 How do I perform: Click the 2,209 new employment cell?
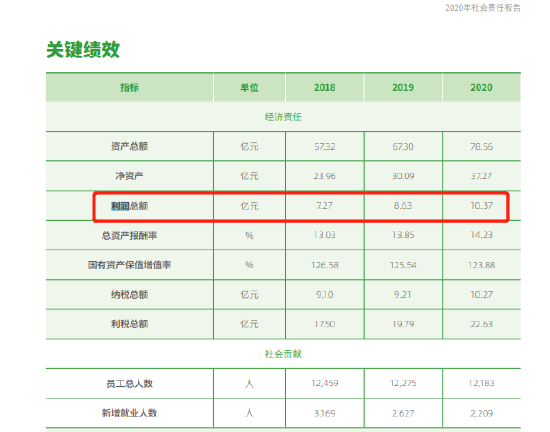(x=482, y=413)
